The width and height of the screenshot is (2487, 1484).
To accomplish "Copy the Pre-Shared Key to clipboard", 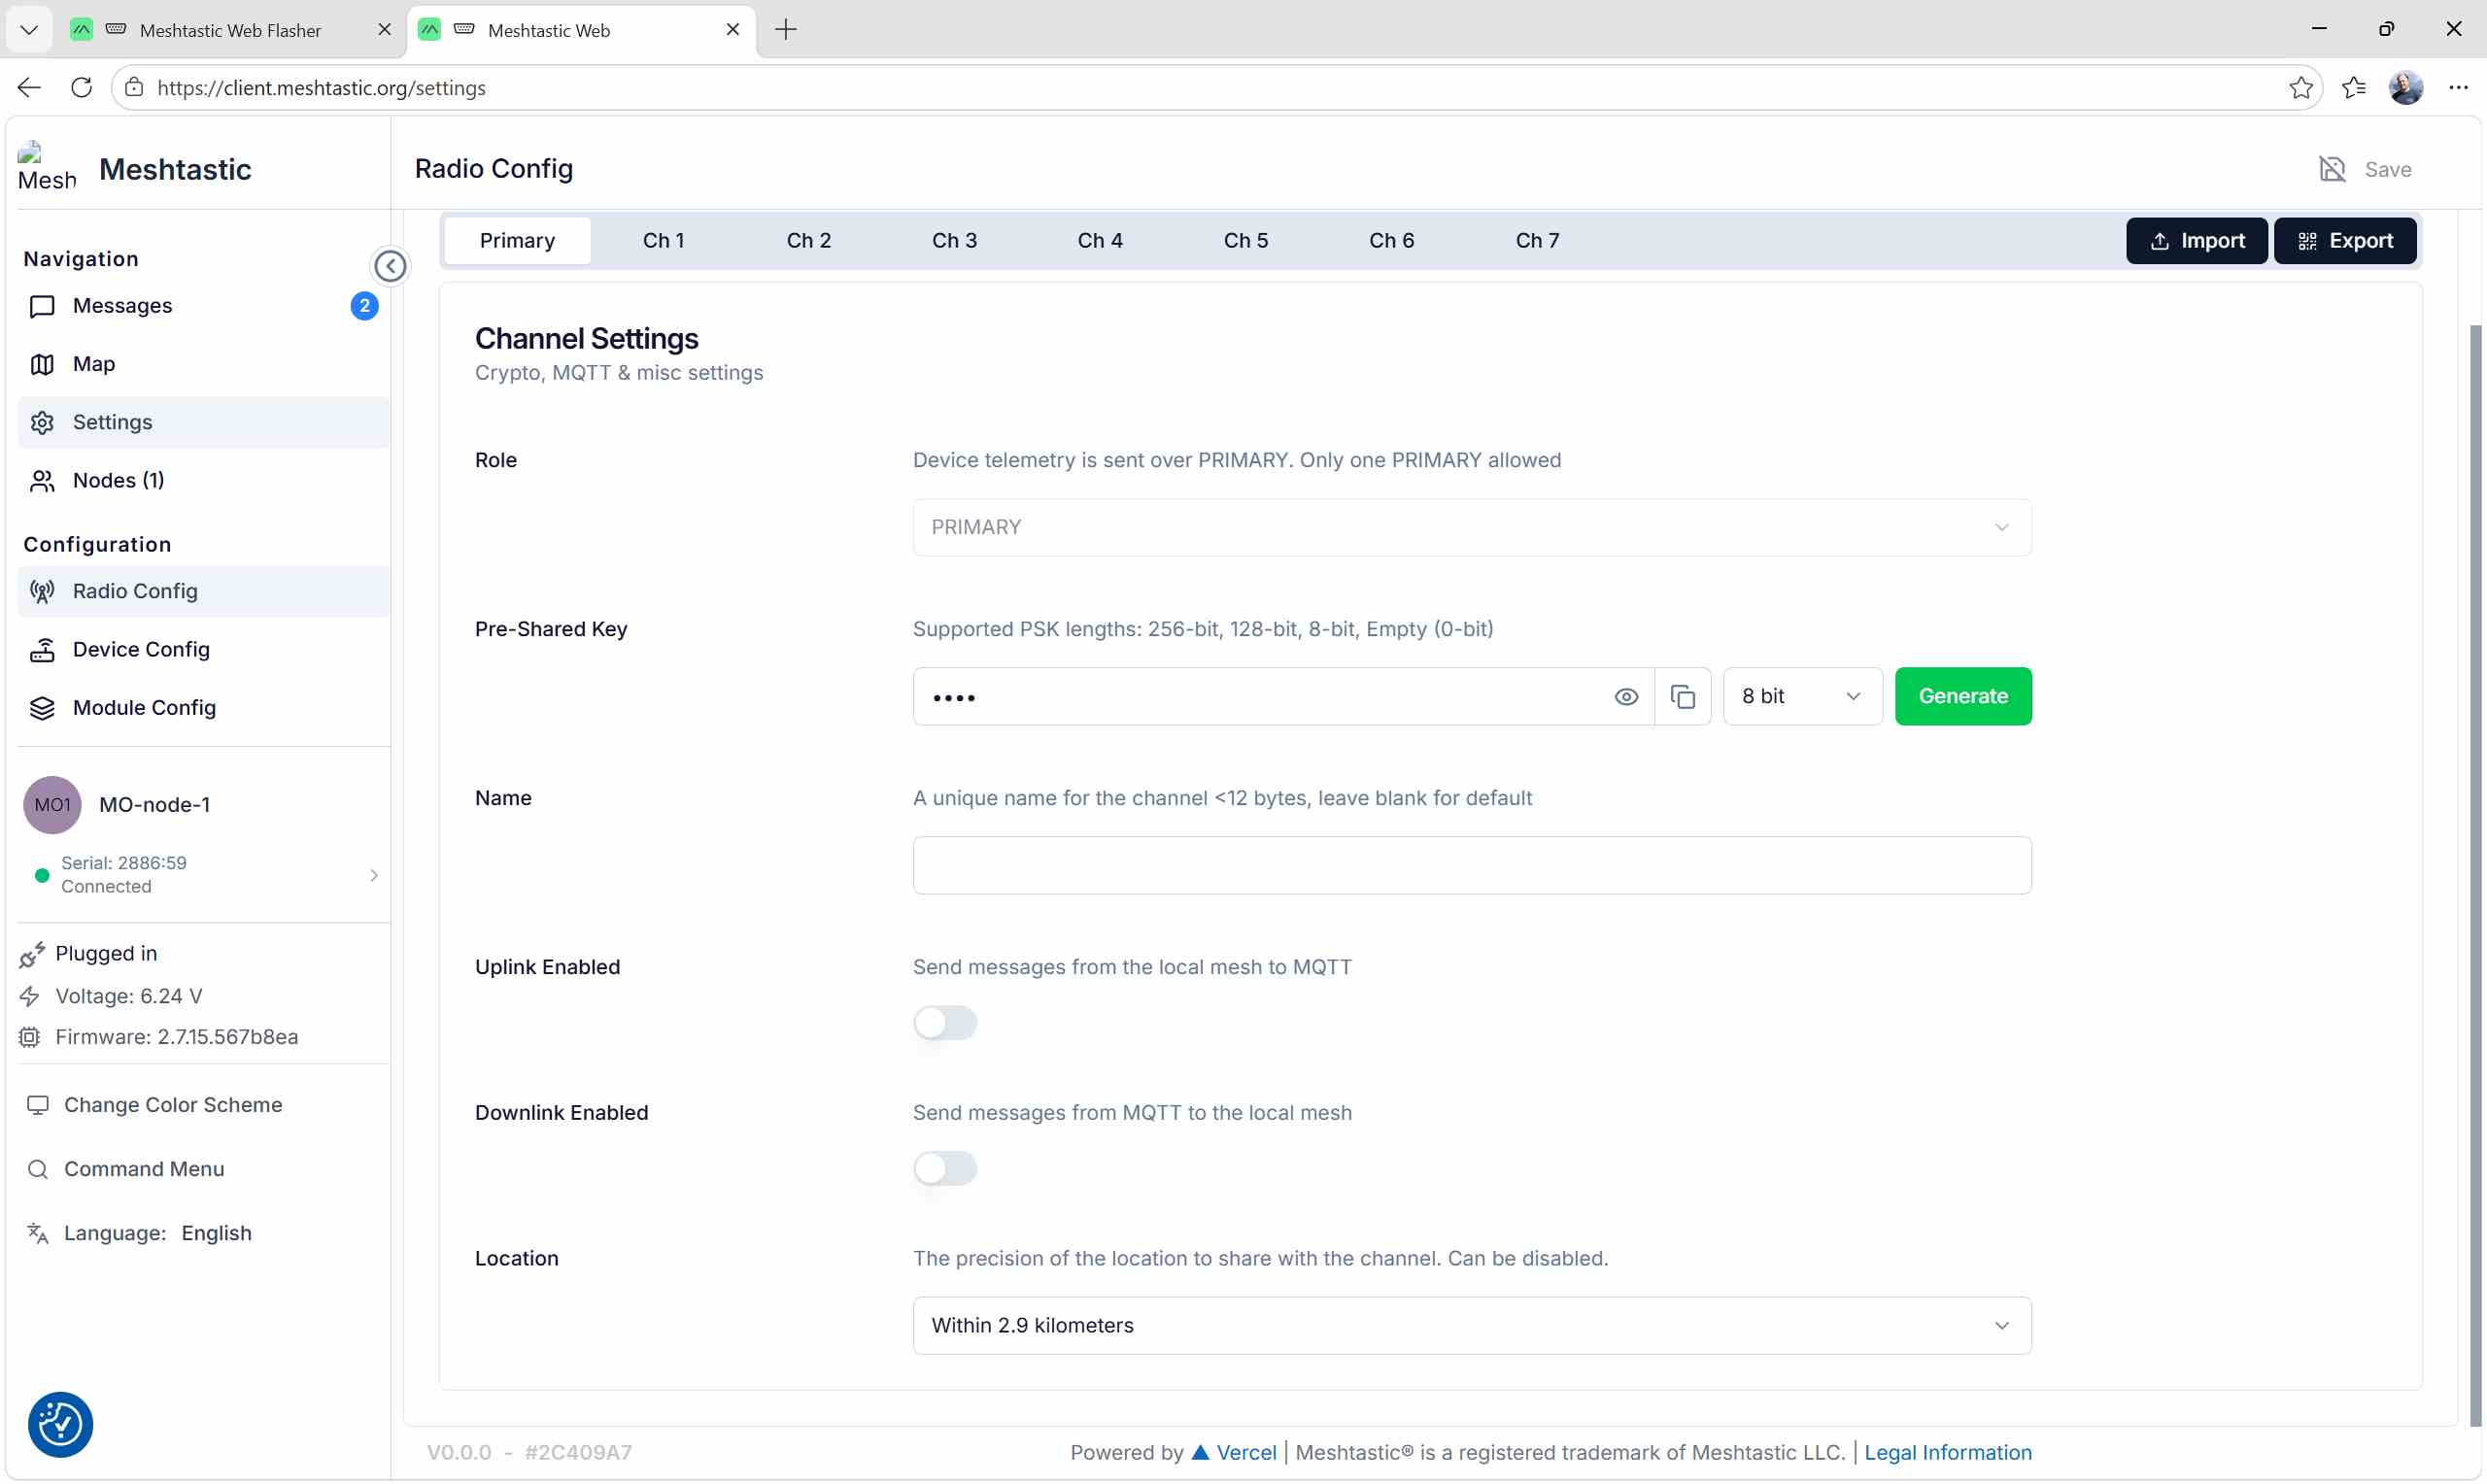I will (x=1684, y=696).
